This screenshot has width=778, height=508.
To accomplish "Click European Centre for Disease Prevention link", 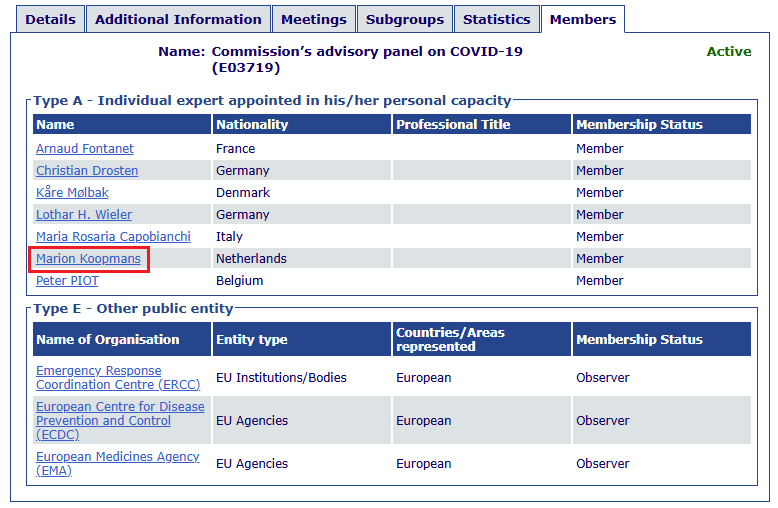I will point(120,421).
